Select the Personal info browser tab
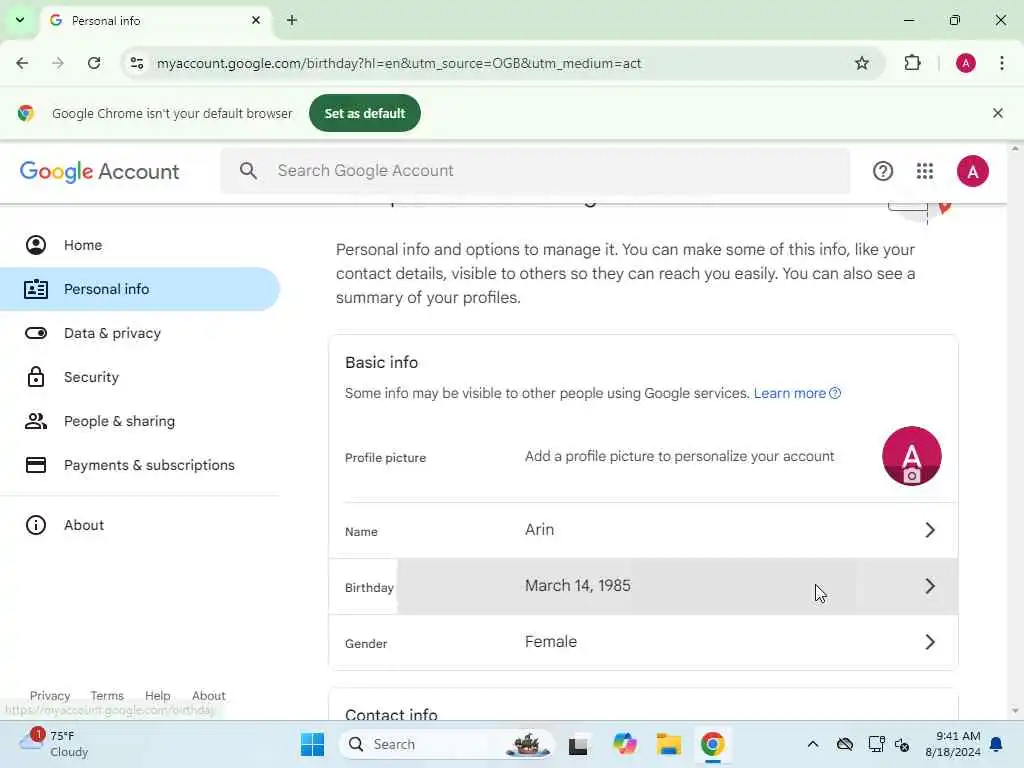Screen dimensions: 1024x768 pos(155,21)
